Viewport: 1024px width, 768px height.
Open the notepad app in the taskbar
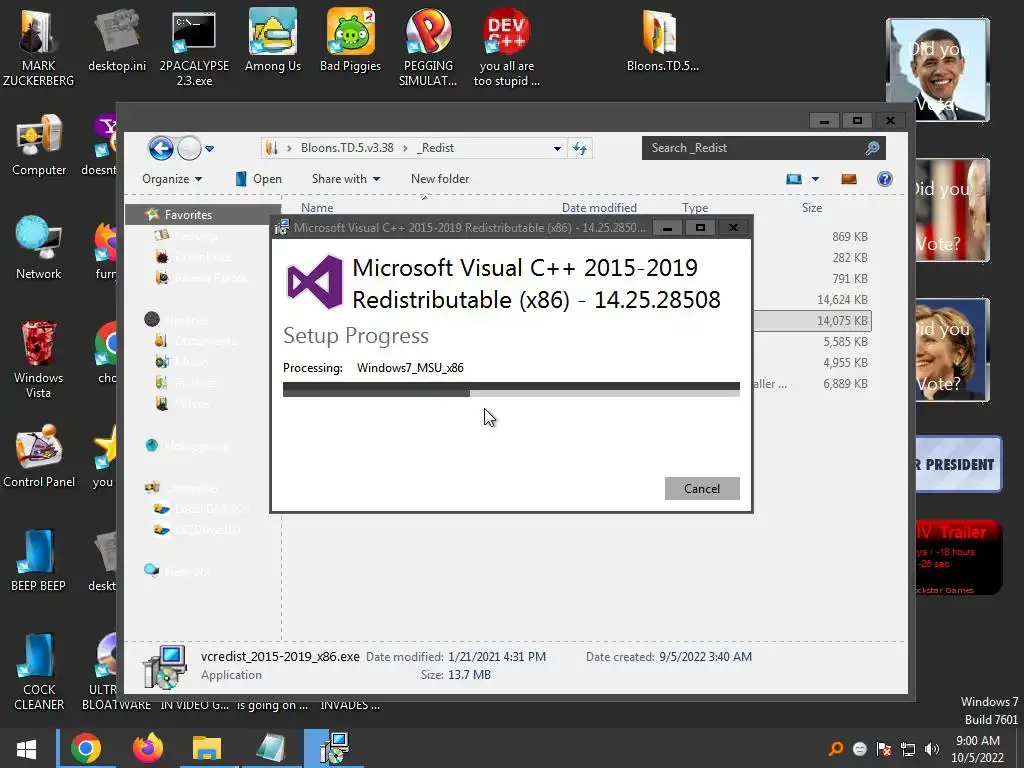coord(270,749)
